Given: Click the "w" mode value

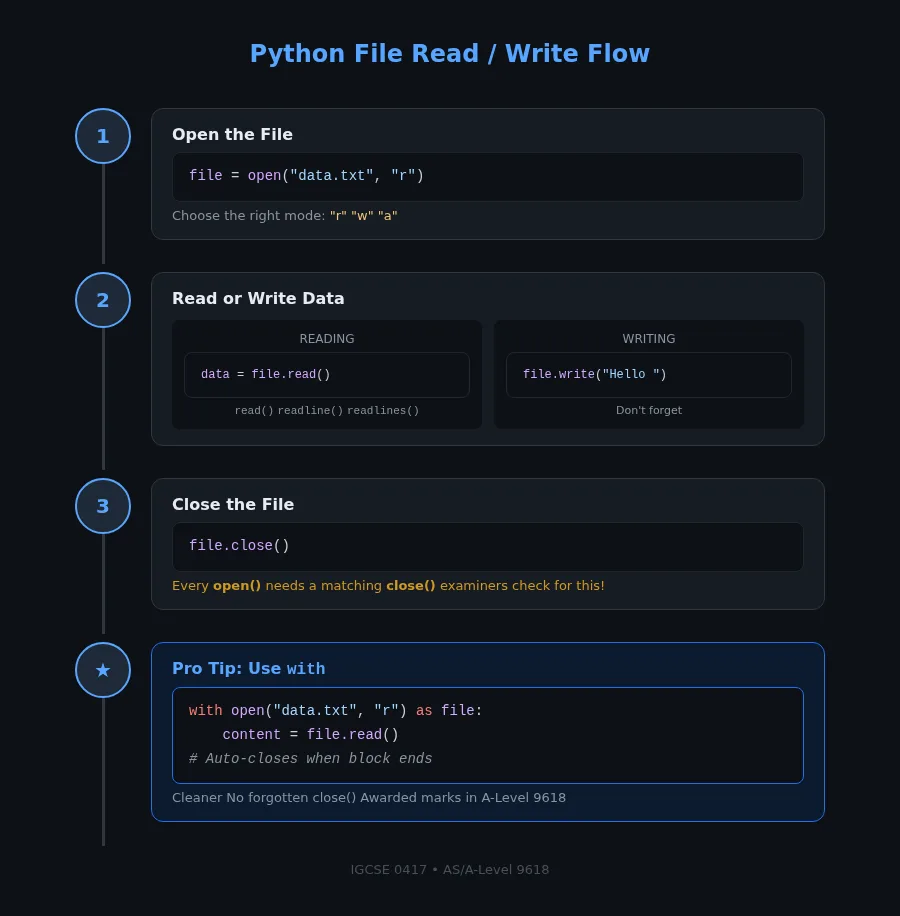Looking at the screenshot, I should click(x=362, y=216).
